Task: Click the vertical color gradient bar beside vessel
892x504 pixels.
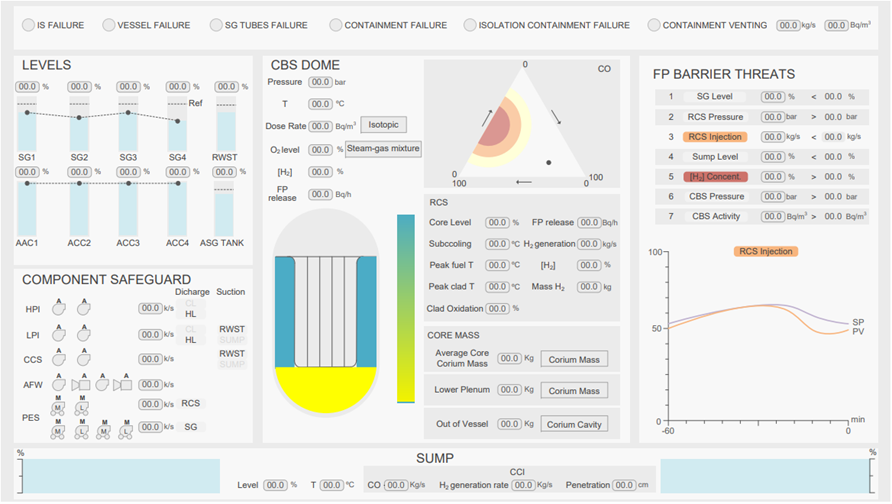Action: [x=405, y=308]
